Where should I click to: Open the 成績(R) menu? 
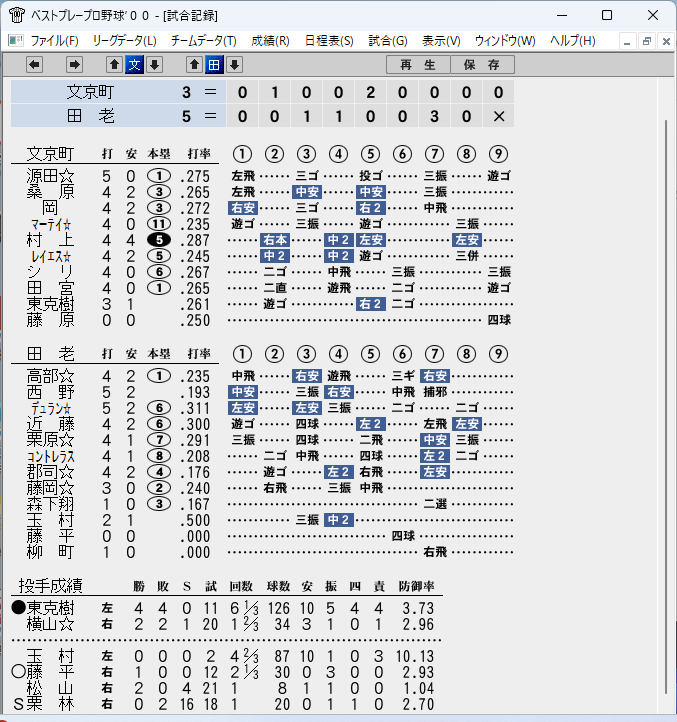[270, 41]
